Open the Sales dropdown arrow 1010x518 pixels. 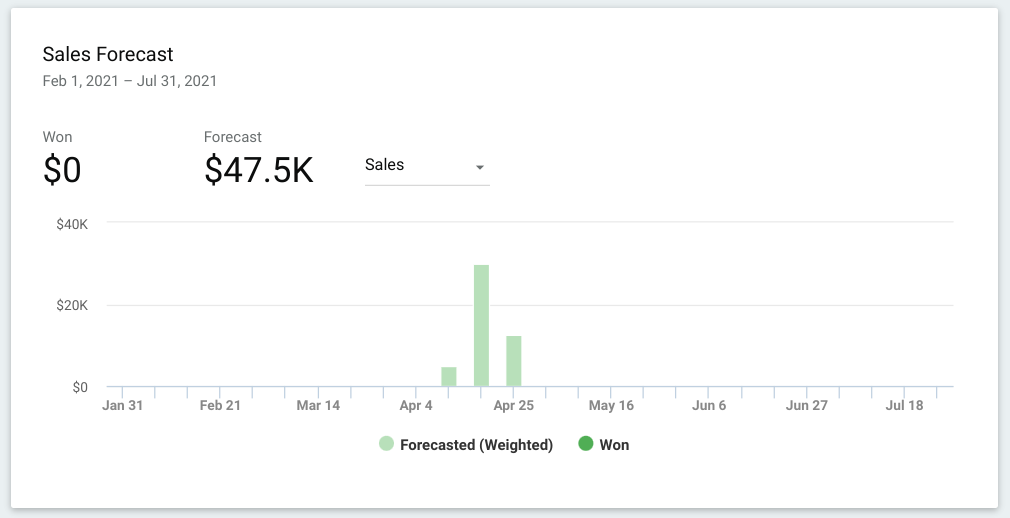point(480,167)
